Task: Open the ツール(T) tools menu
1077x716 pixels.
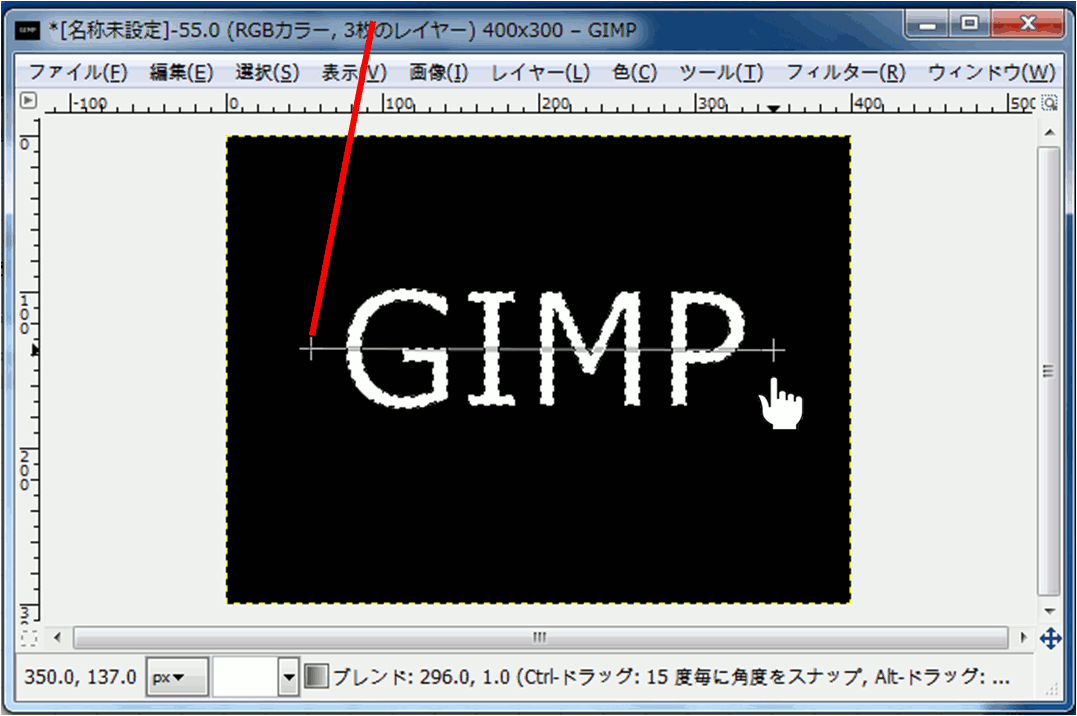Action: [x=721, y=72]
